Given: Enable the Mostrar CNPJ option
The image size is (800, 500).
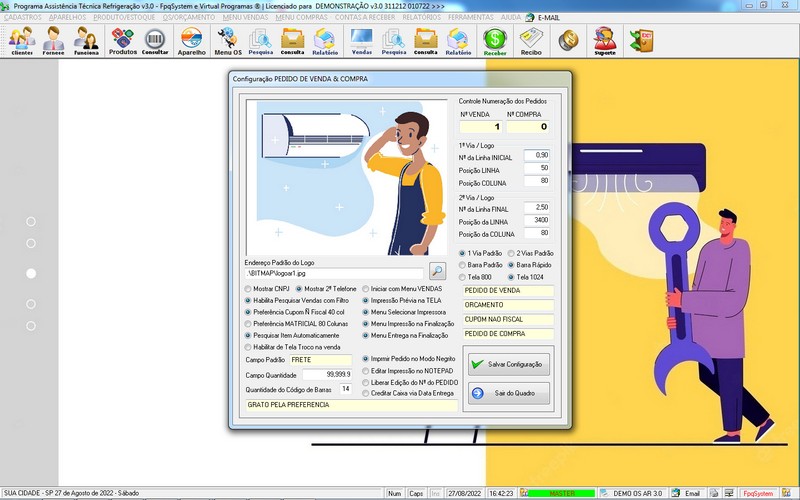Looking at the screenshot, I should [249, 288].
